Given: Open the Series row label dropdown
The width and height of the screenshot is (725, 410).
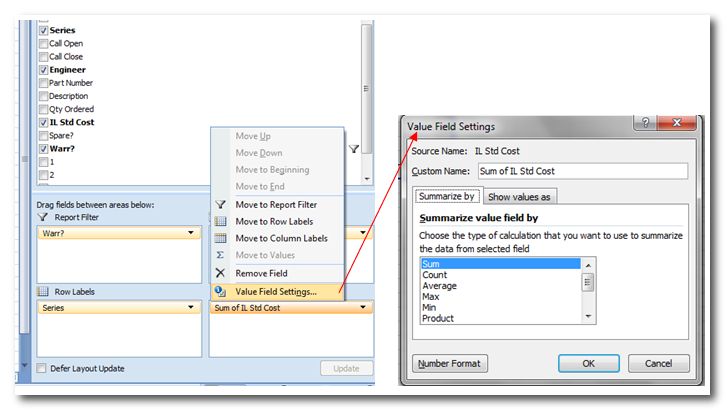Looking at the screenshot, I should (x=190, y=308).
